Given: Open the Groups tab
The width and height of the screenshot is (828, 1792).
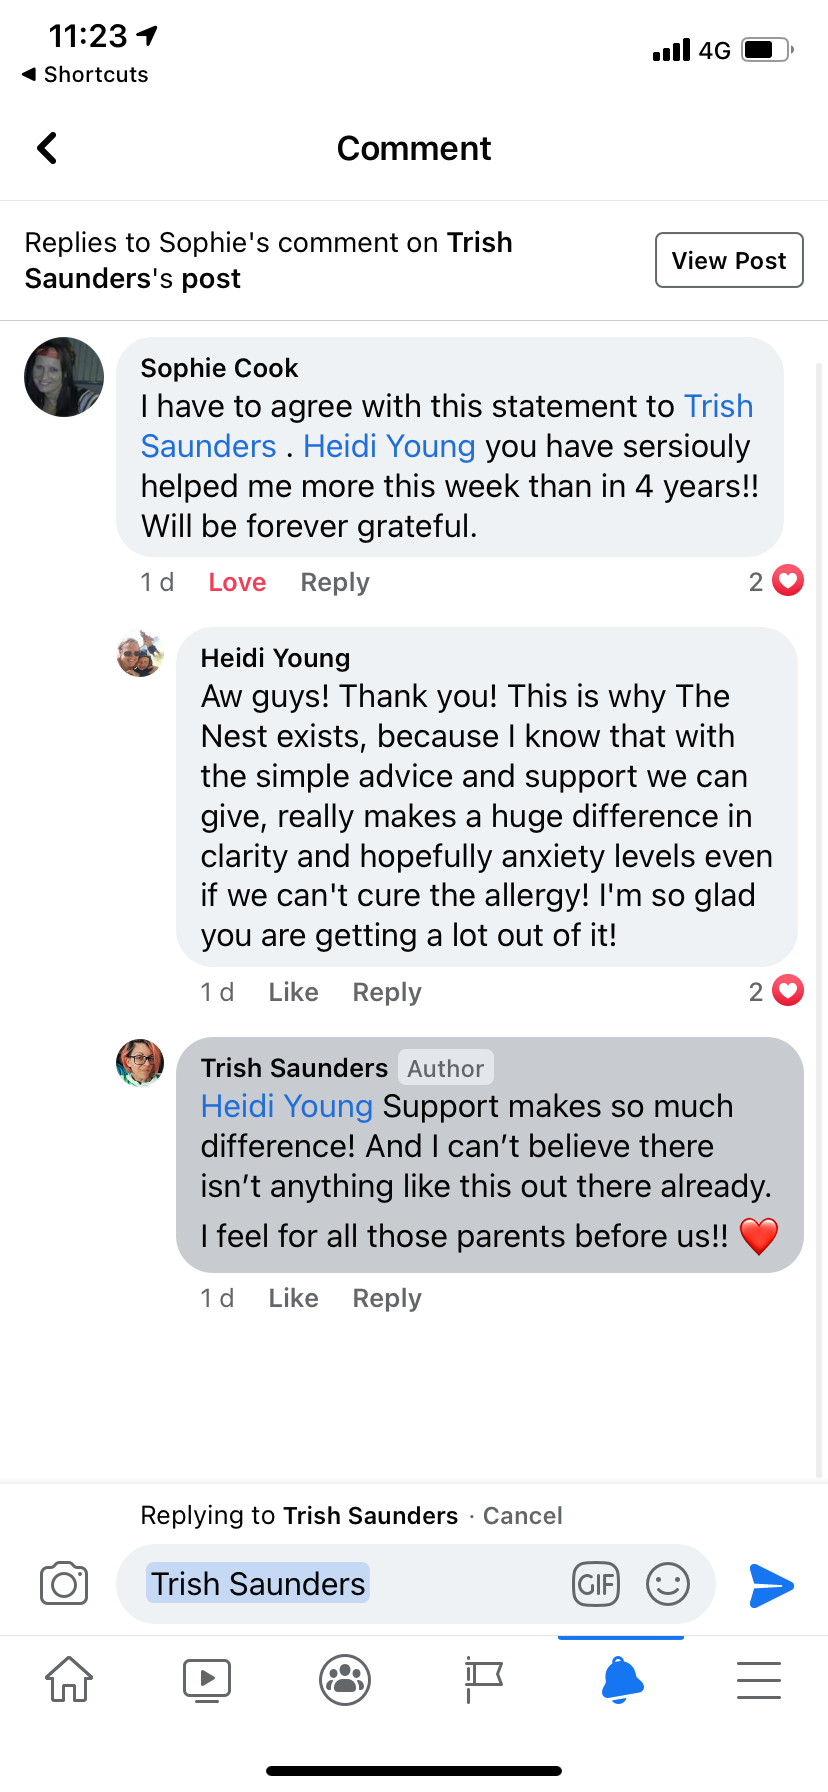Looking at the screenshot, I should tap(345, 1679).
